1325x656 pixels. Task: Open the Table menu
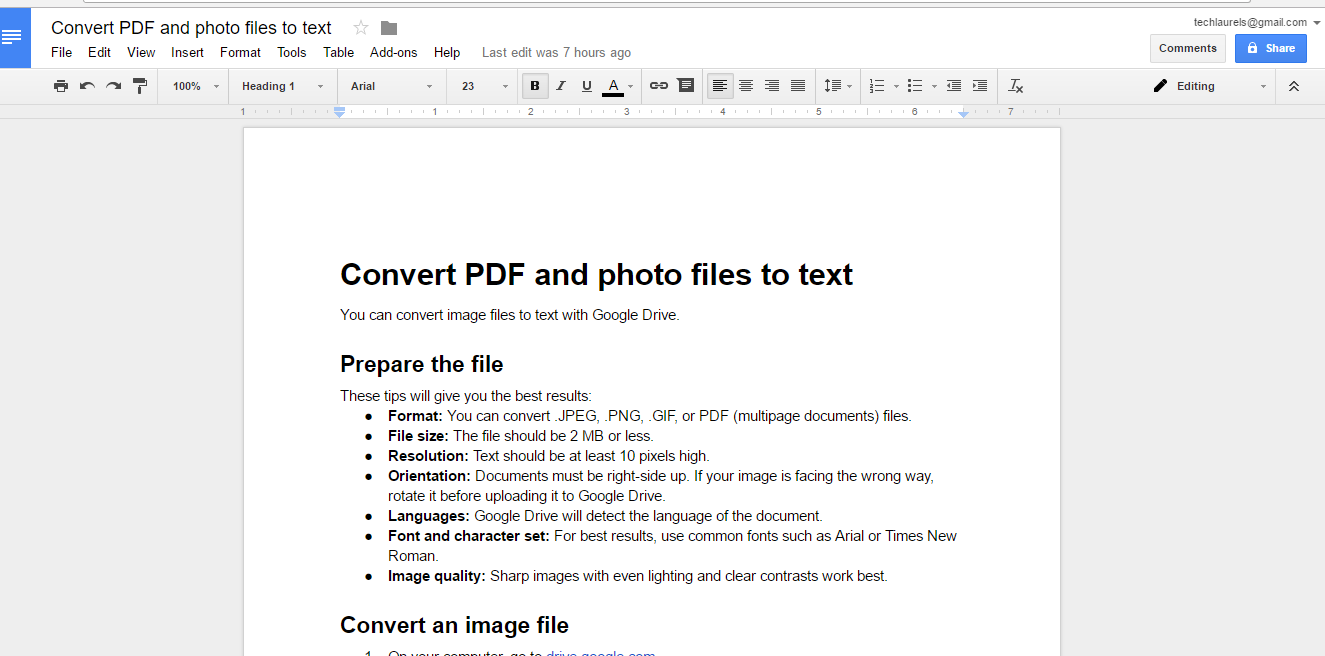click(x=338, y=52)
